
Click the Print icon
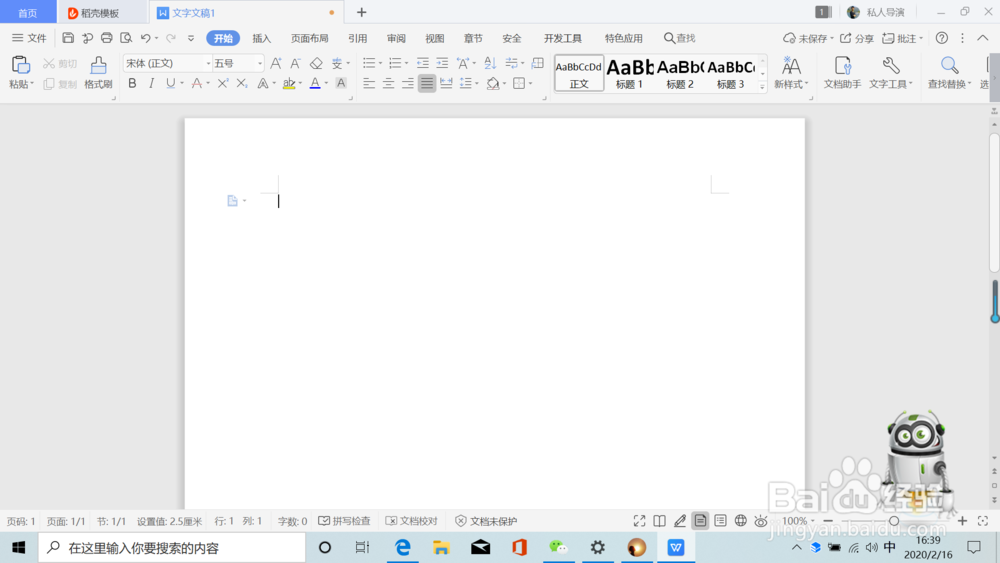pyautogui.click(x=107, y=38)
